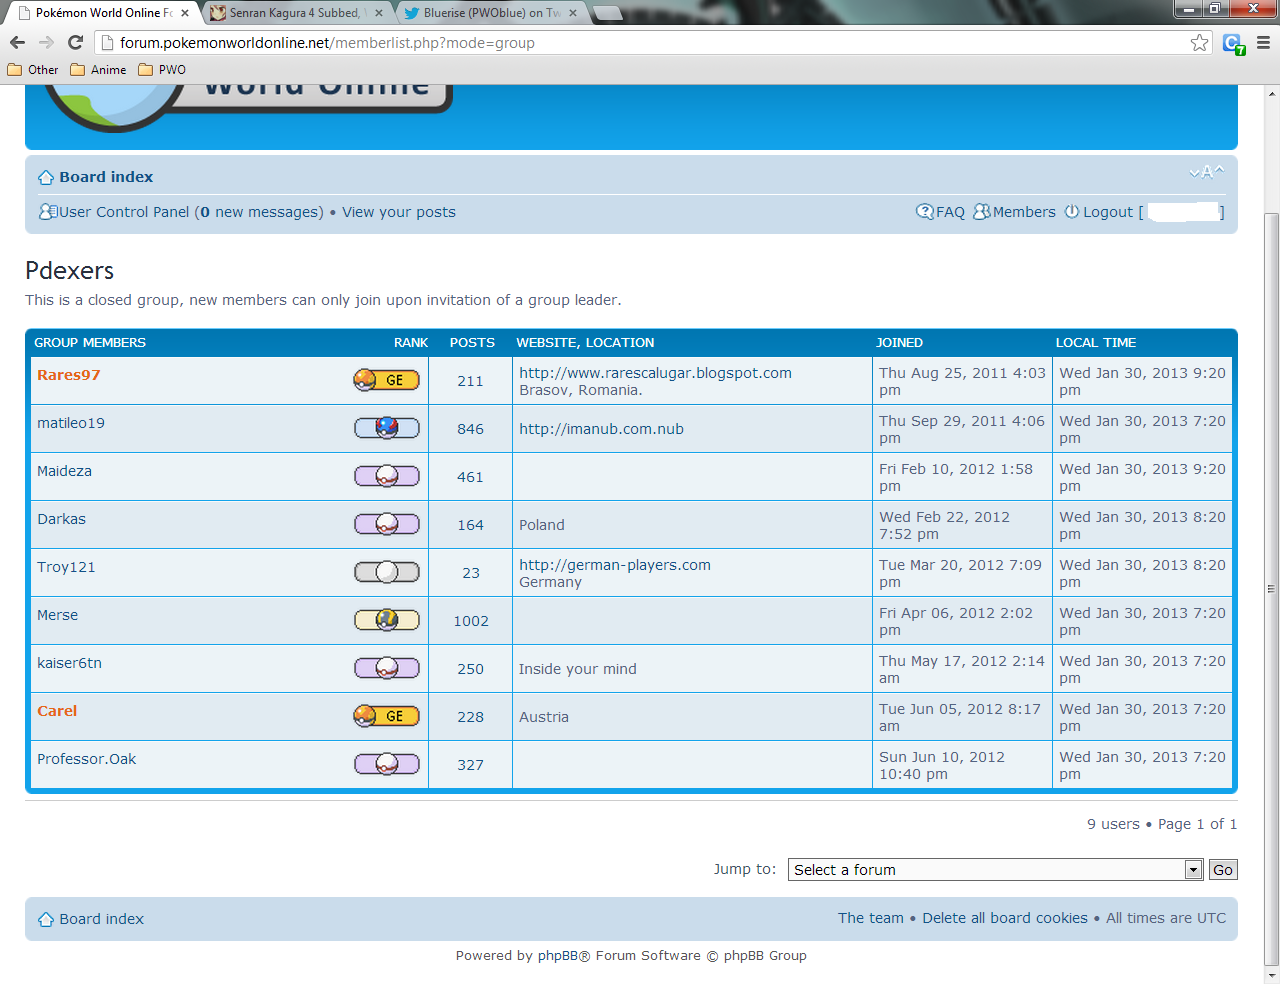Open the Chrome menu icon
Image resolution: width=1280 pixels, height=984 pixels.
pos(1263,42)
